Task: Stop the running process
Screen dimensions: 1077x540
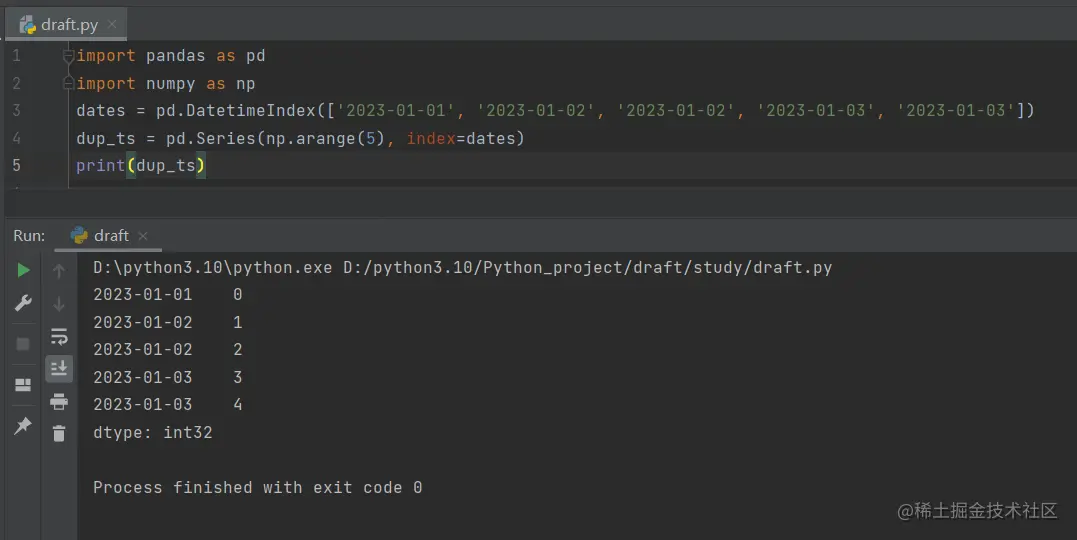Action: click(23, 344)
